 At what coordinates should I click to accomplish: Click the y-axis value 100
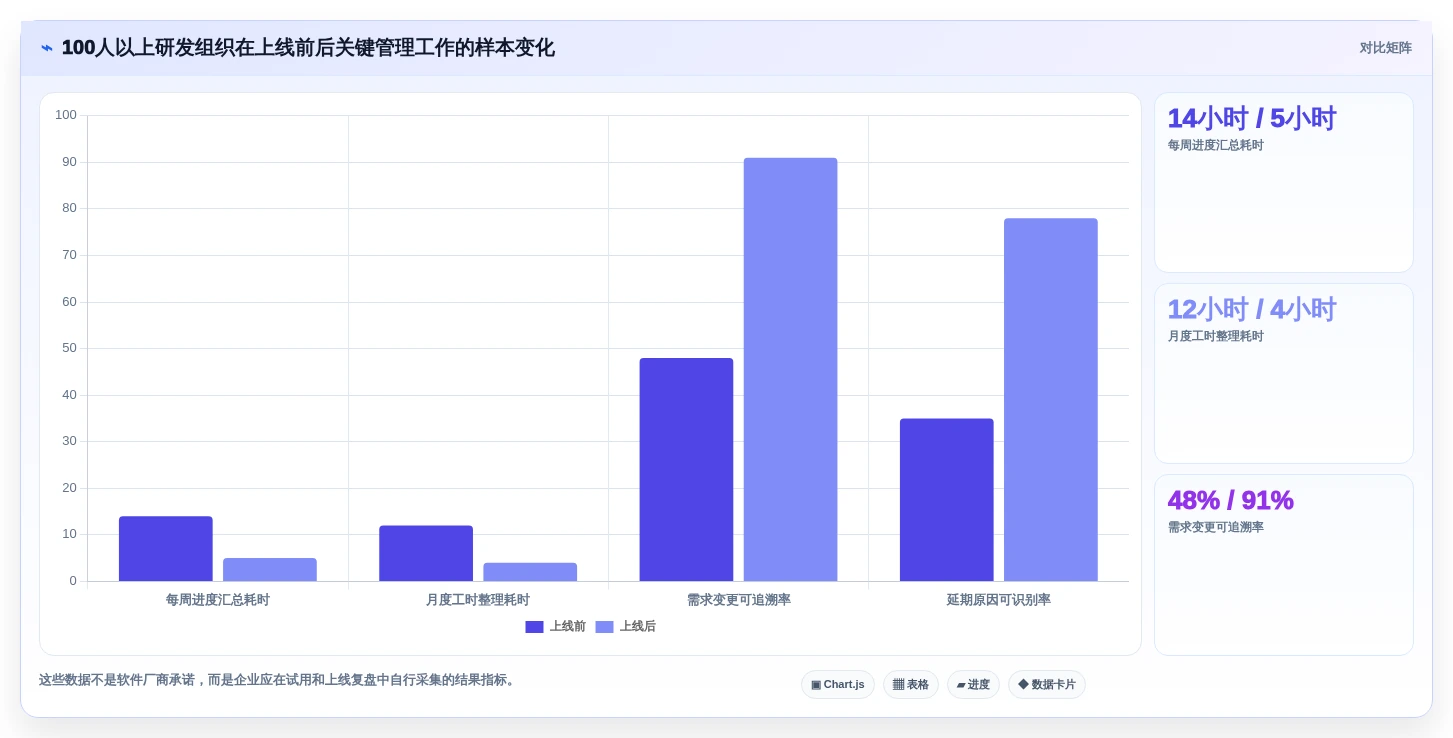[x=66, y=115]
